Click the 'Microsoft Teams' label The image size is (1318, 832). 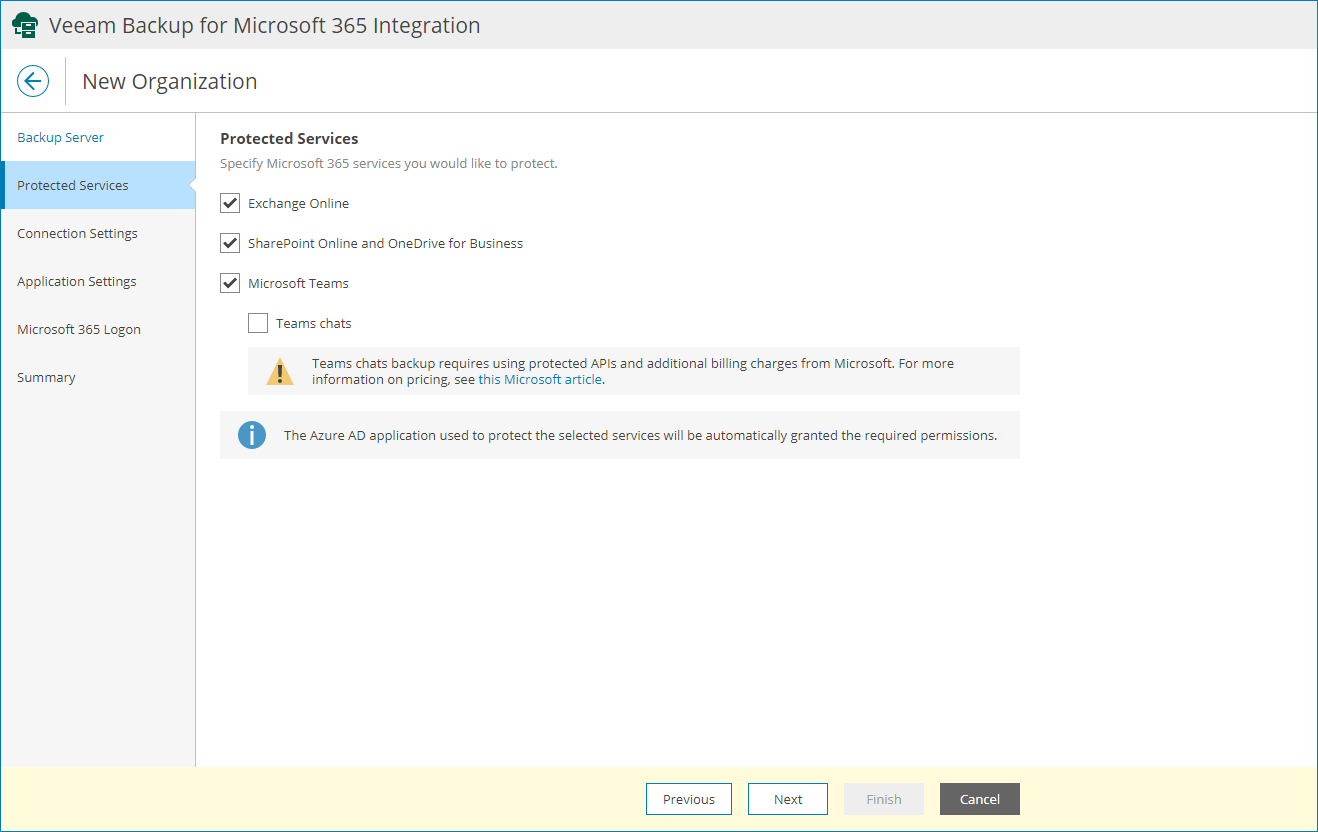tap(298, 283)
